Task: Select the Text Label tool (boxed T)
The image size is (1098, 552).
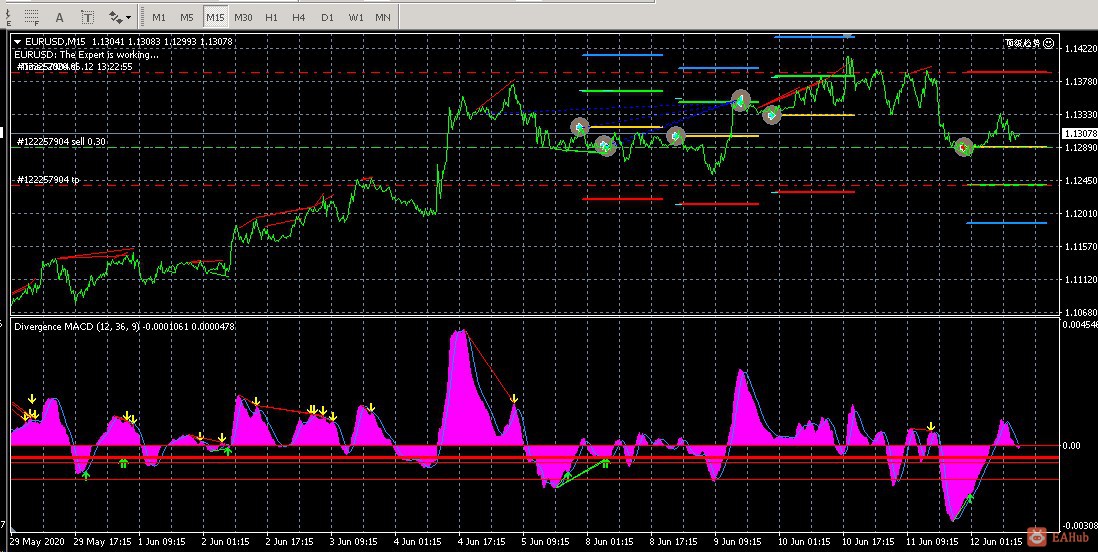Action: [88, 17]
